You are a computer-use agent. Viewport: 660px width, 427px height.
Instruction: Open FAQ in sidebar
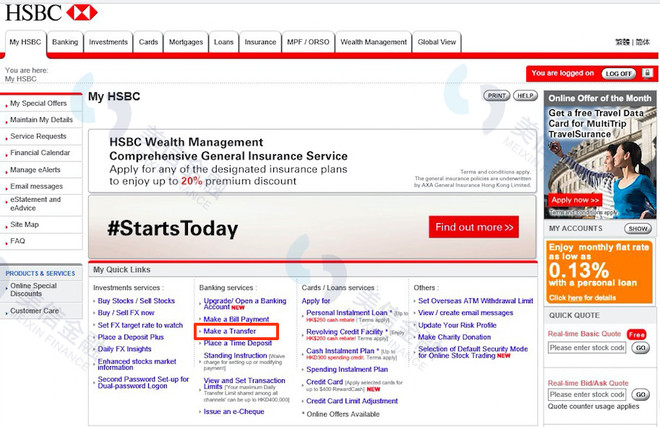click(x=18, y=241)
